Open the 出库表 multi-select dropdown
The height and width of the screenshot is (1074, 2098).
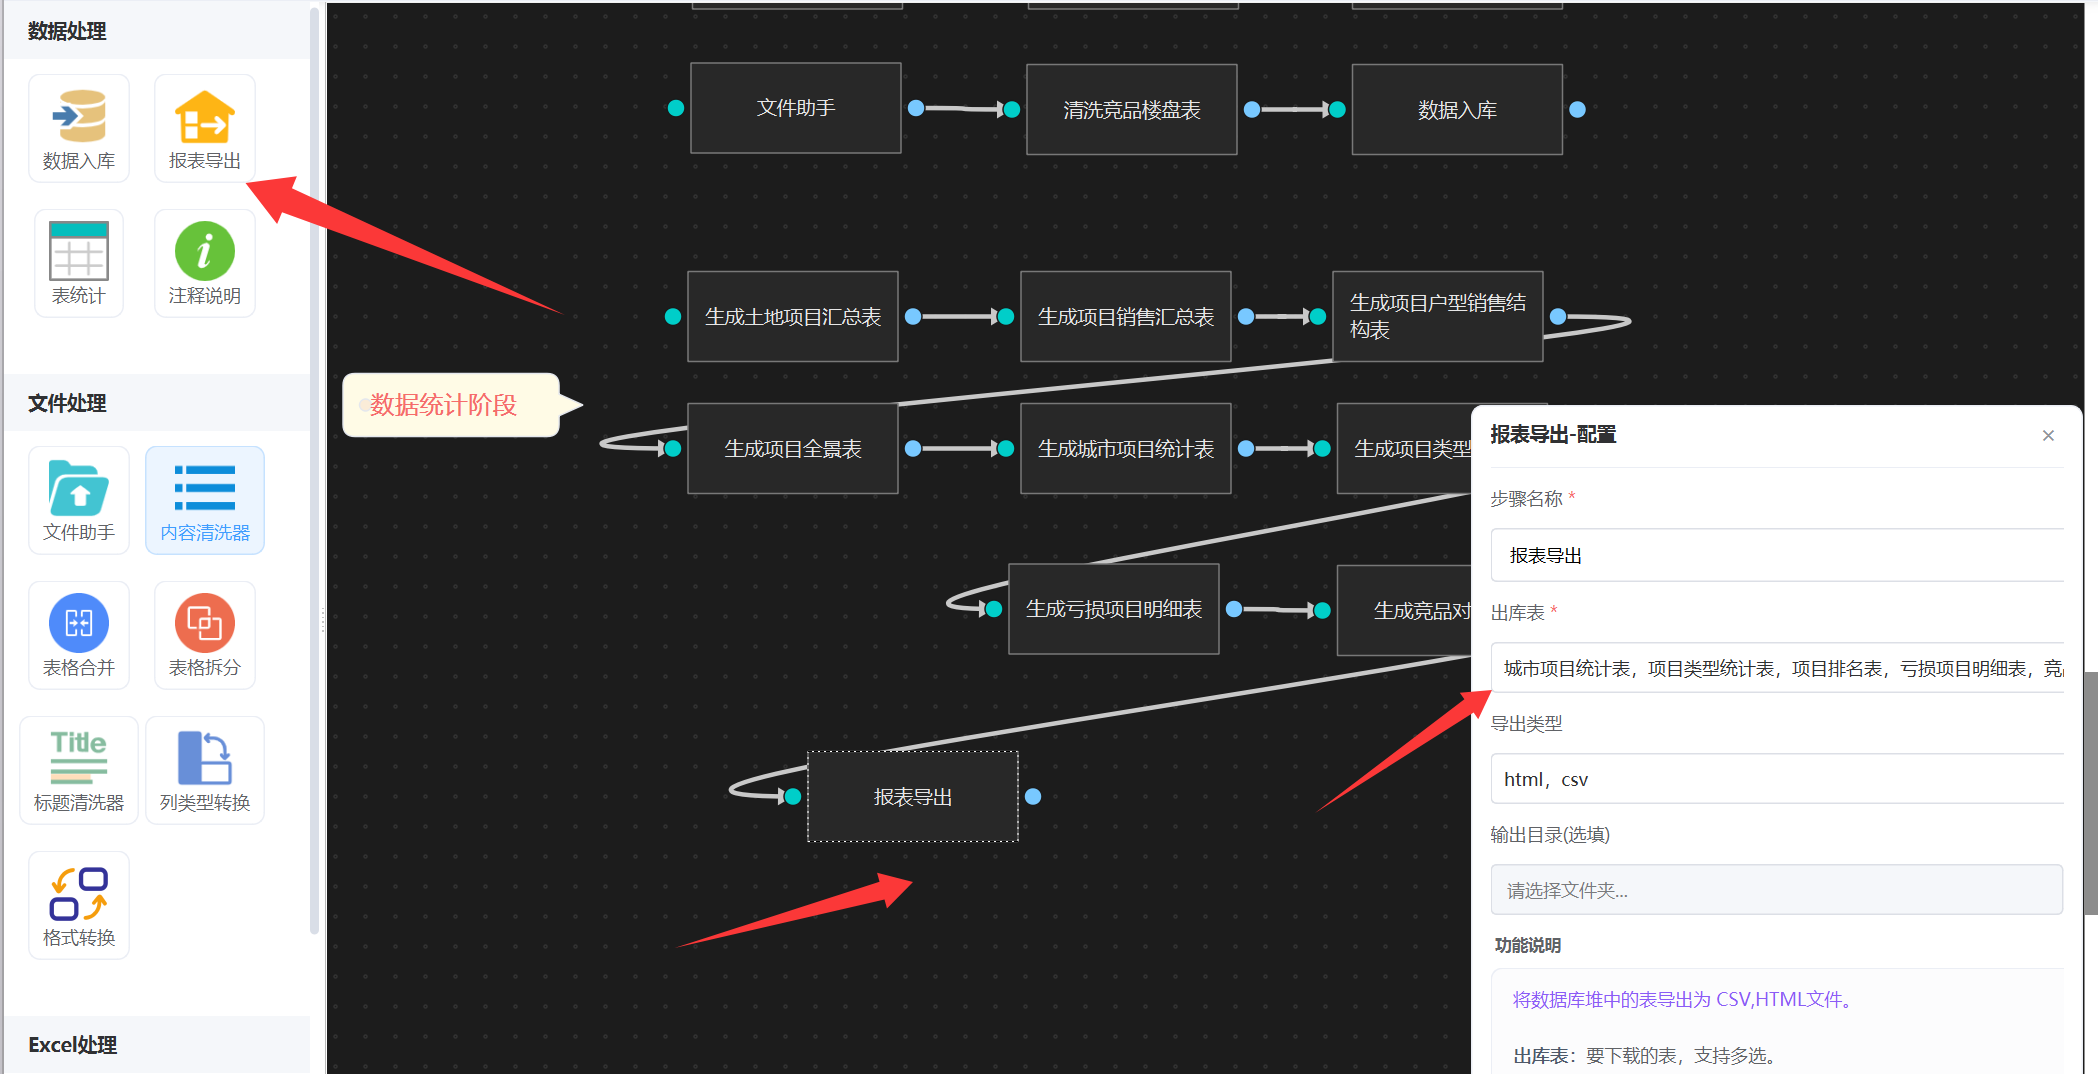point(1777,668)
